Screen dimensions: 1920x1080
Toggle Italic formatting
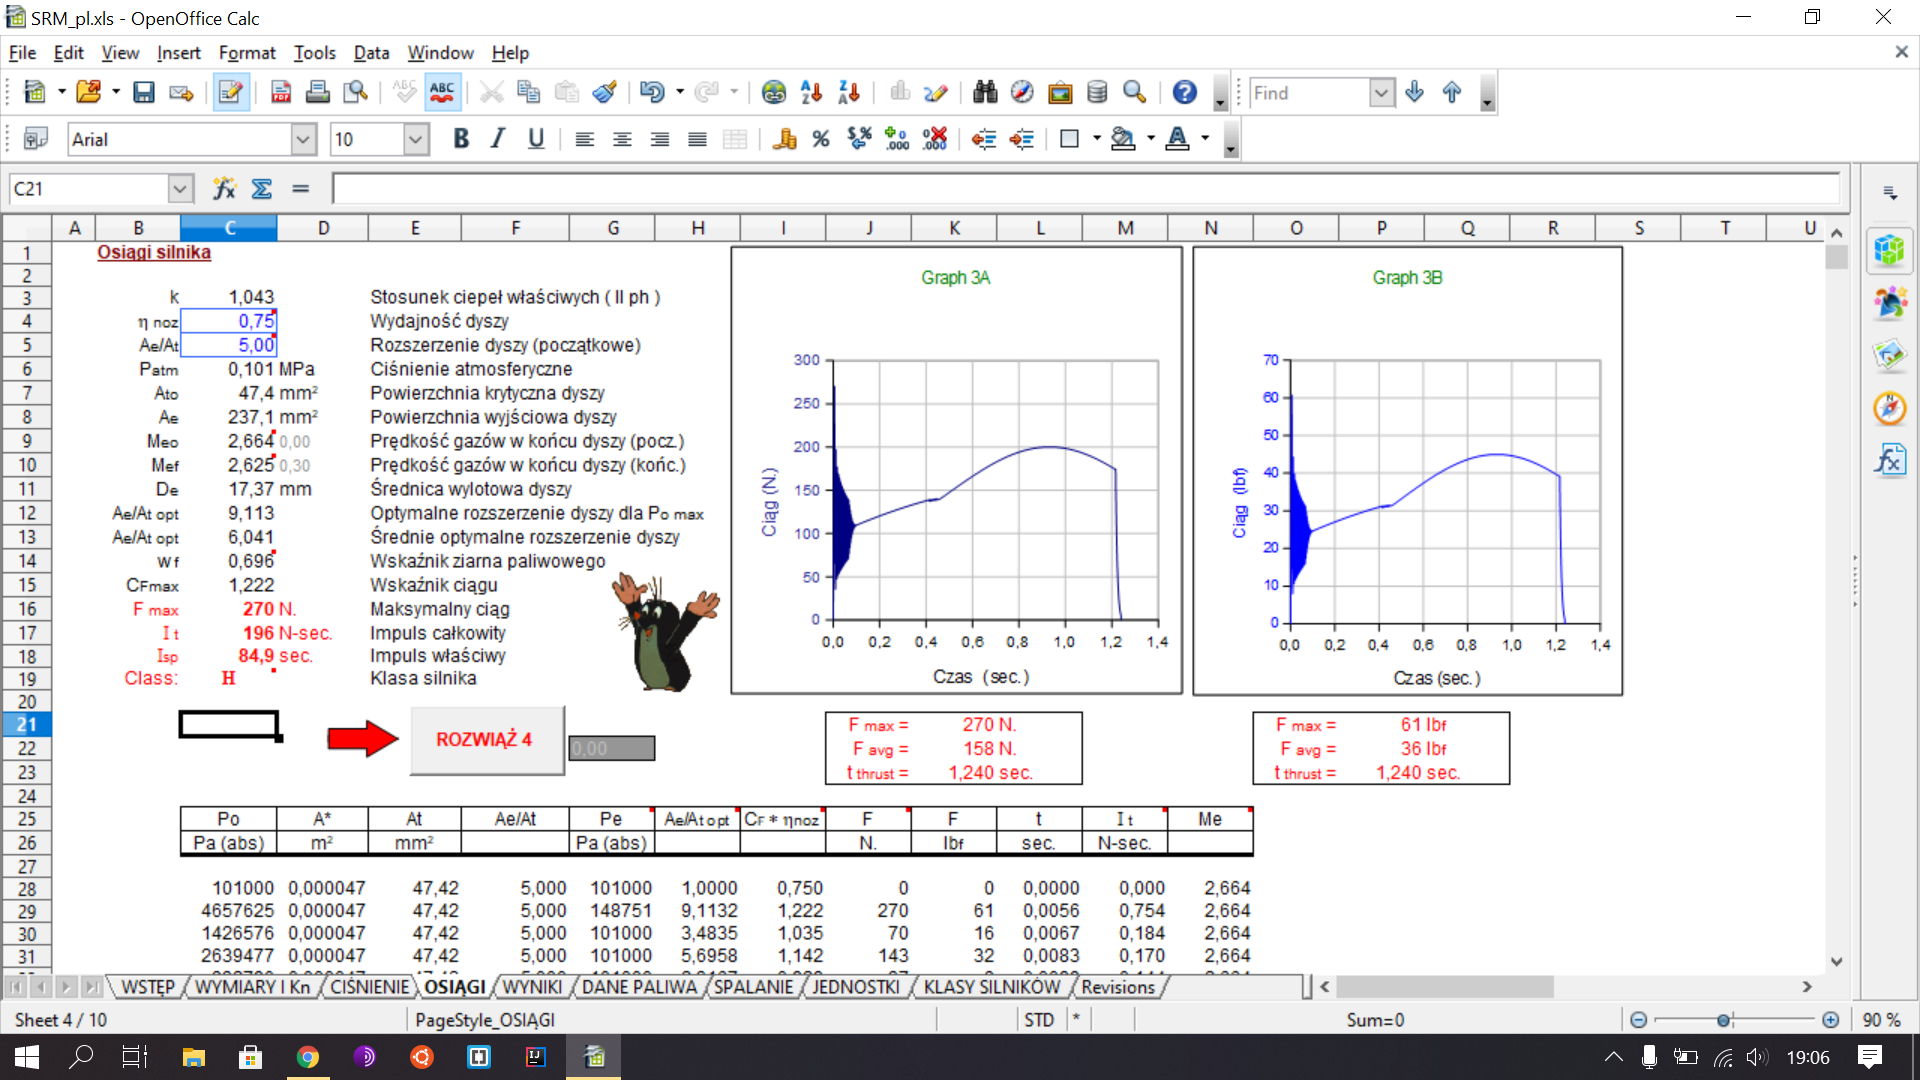point(498,140)
